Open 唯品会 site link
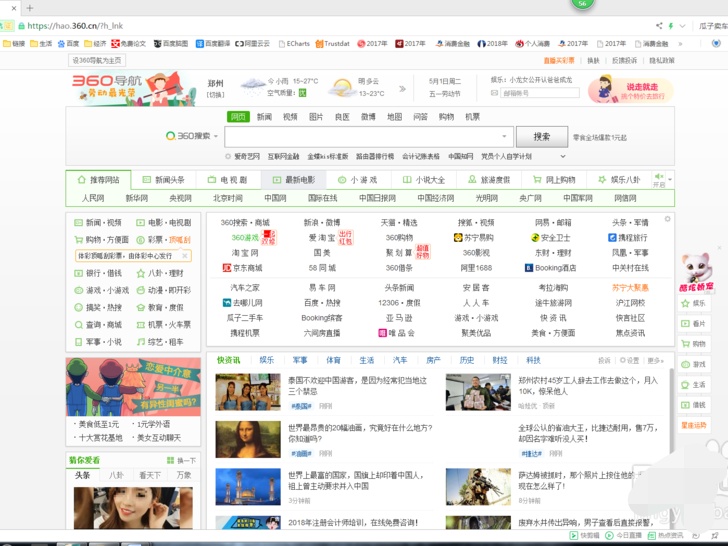The image size is (728, 546). click(396, 333)
